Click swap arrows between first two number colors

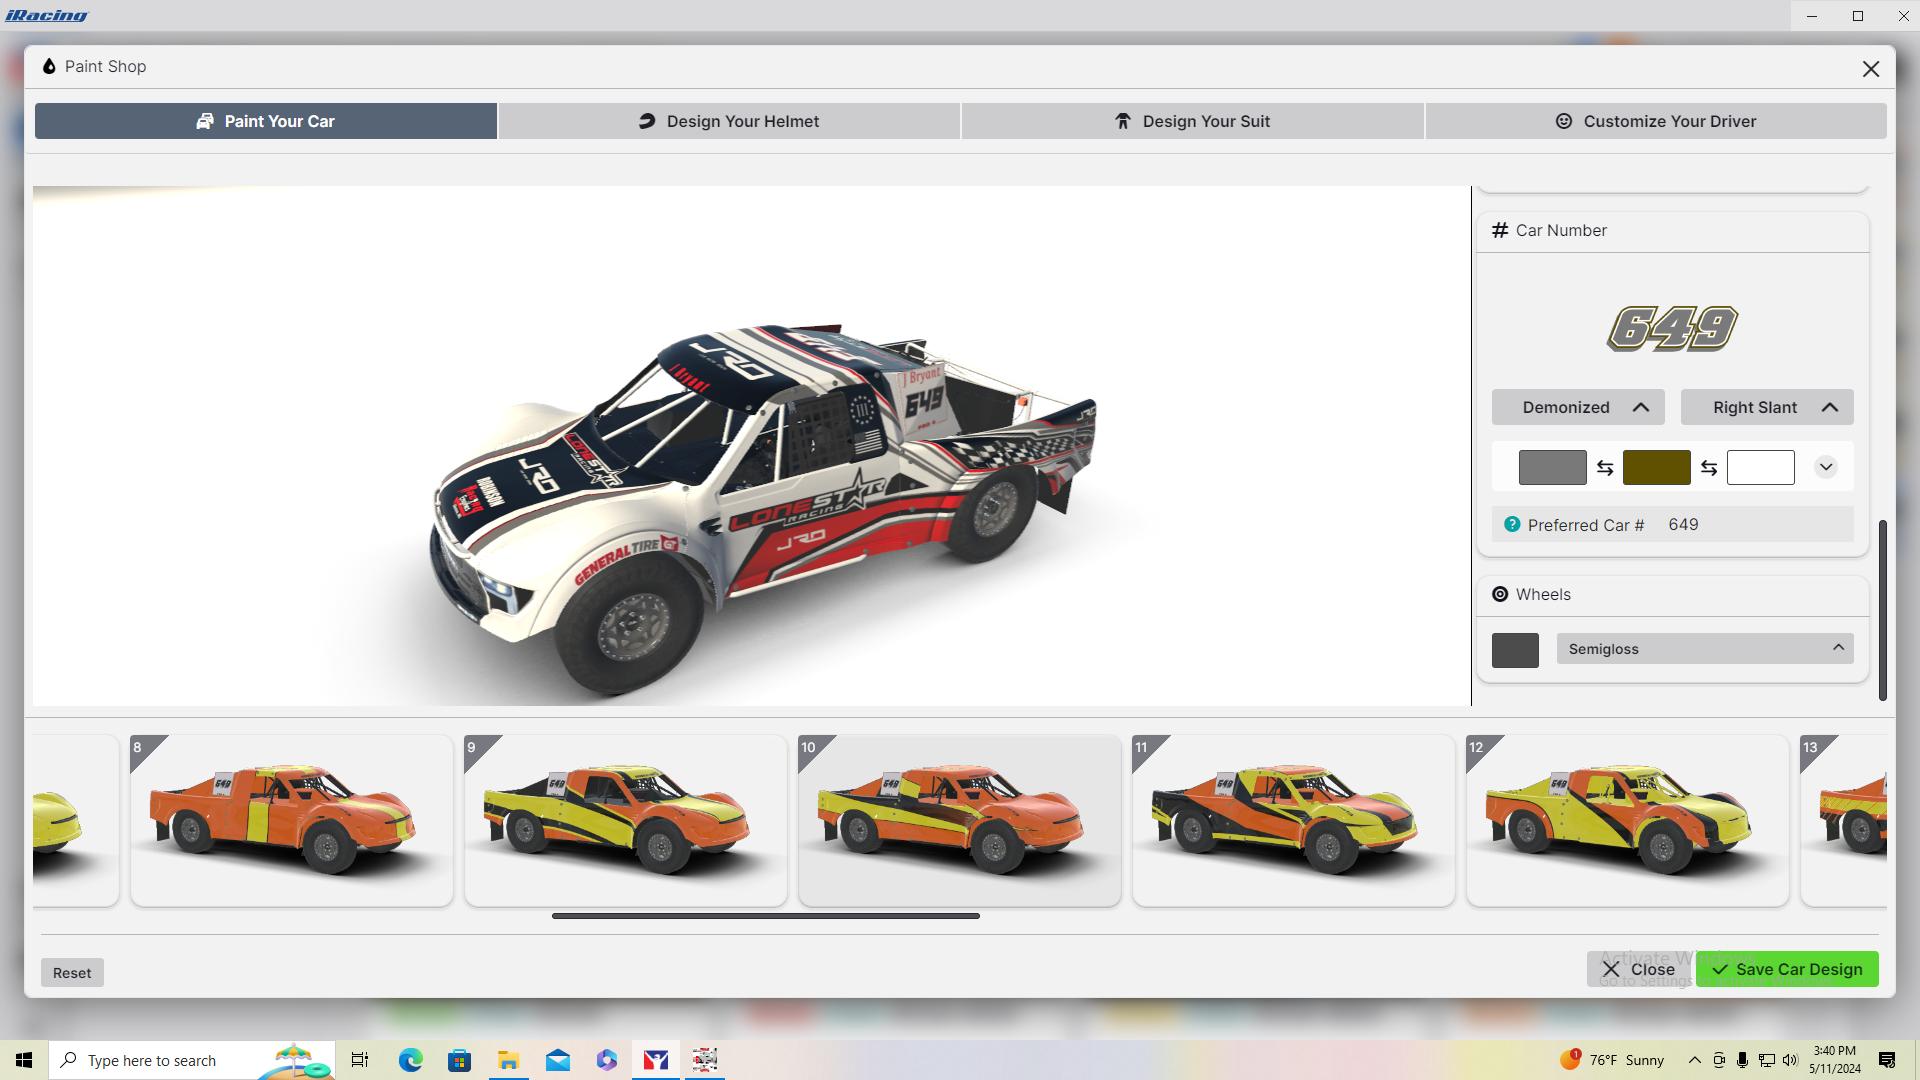click(1606, 467)
